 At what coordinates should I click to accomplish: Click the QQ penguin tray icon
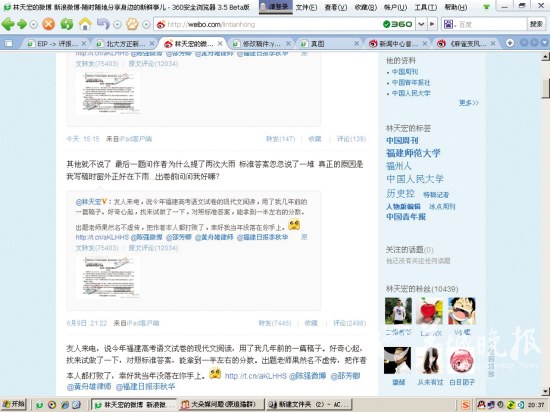tap(481, 405)
